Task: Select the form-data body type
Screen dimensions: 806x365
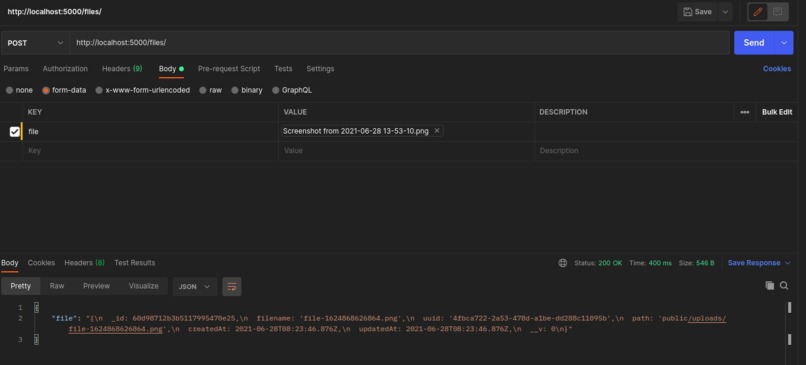Action: point(64,90)
